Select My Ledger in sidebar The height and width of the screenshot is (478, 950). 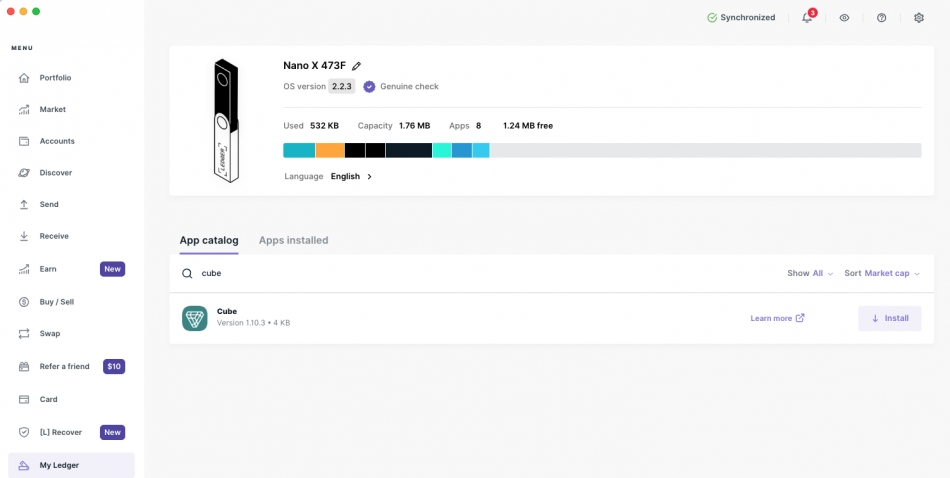pos(71,465)
